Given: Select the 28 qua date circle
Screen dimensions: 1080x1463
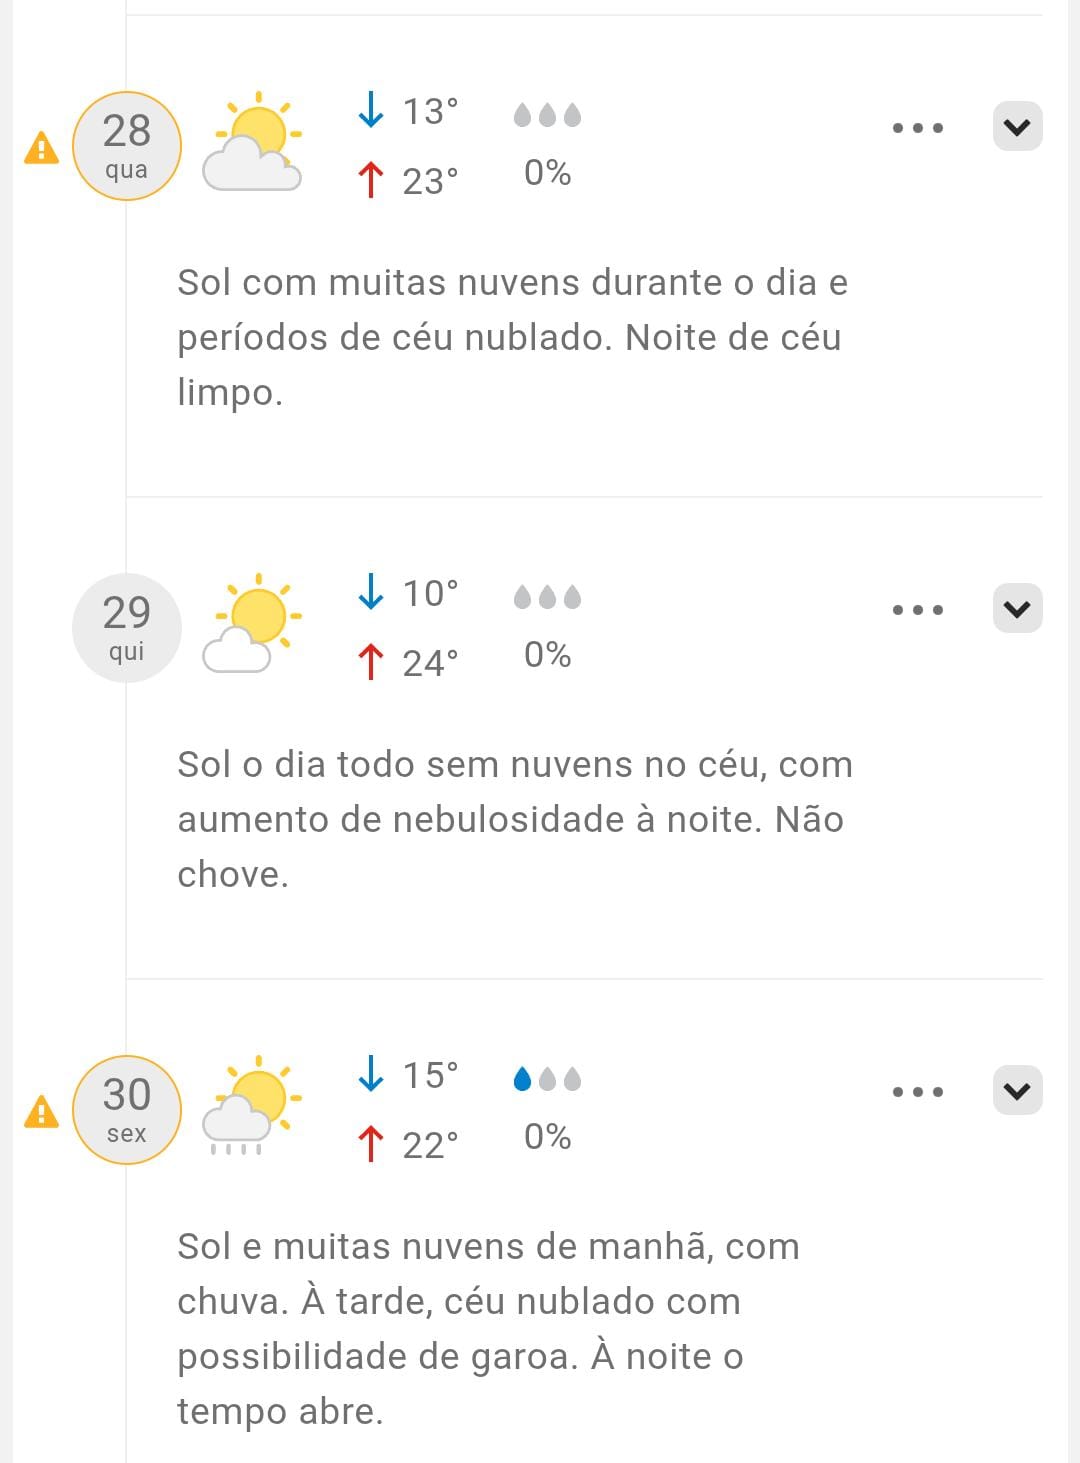Looking at the screenshot, I should (x=127, y=146).
